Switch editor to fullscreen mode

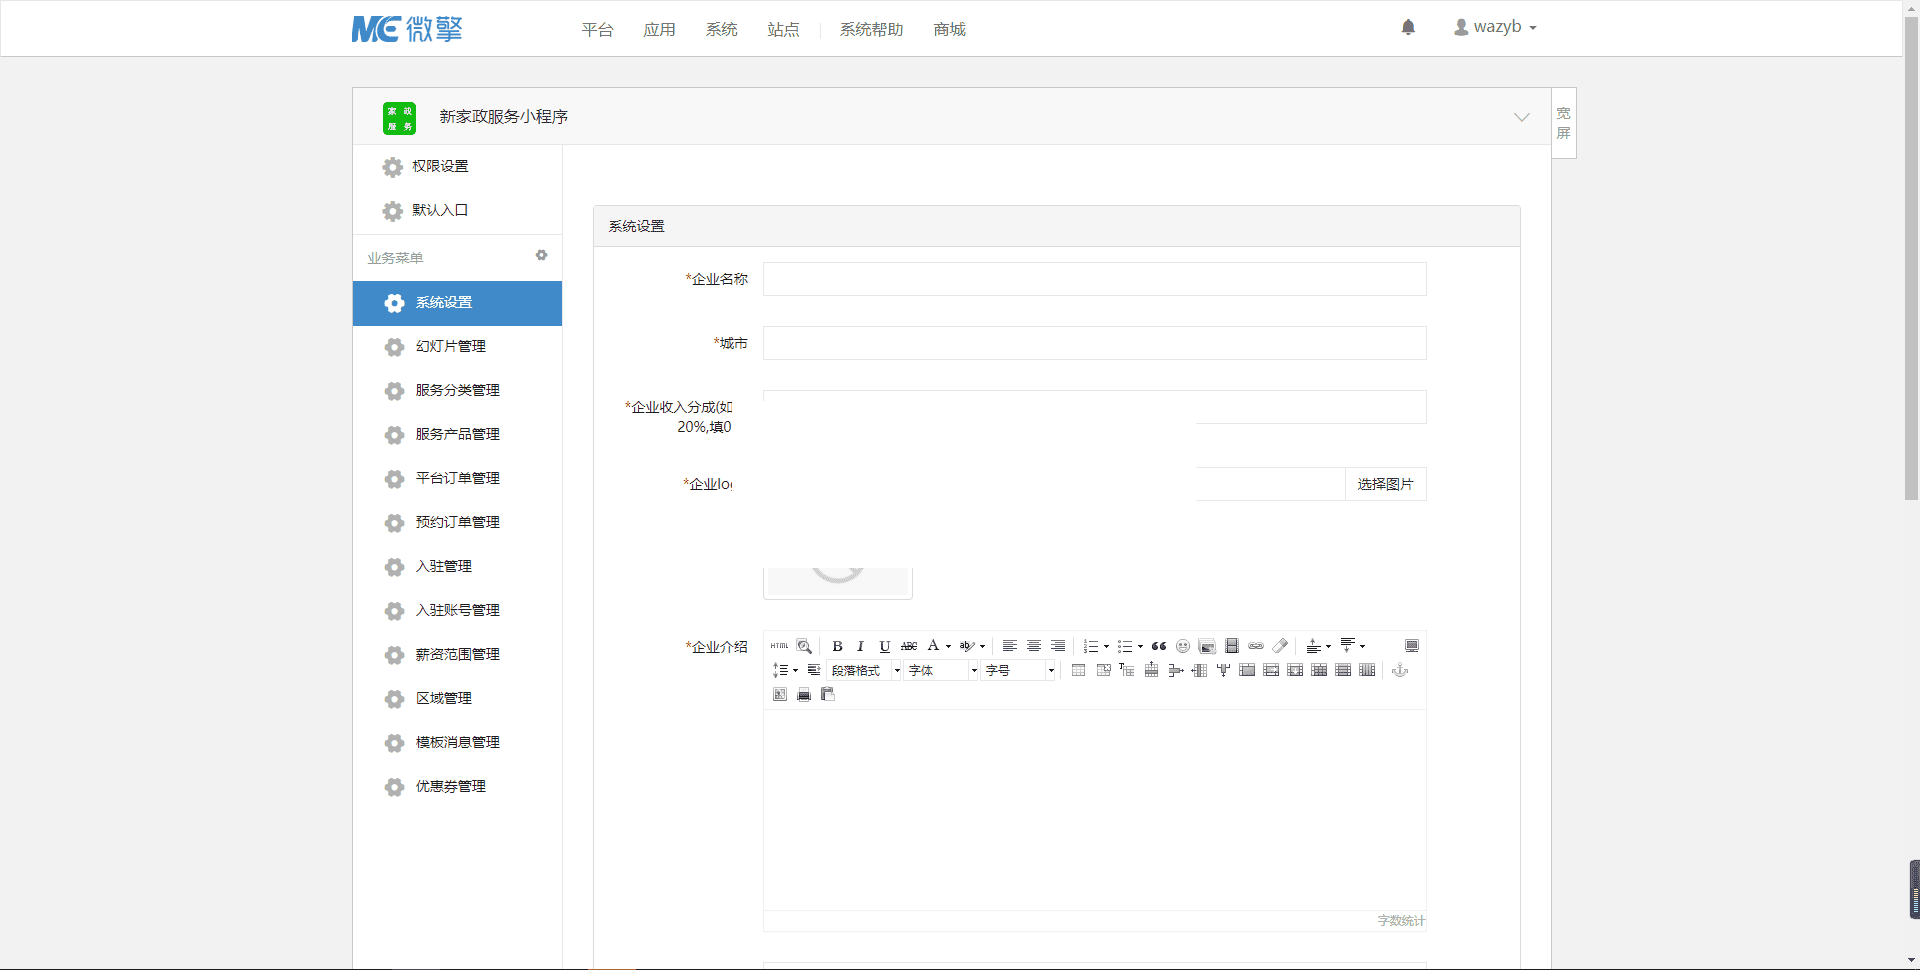click(x=1412, y=646)
